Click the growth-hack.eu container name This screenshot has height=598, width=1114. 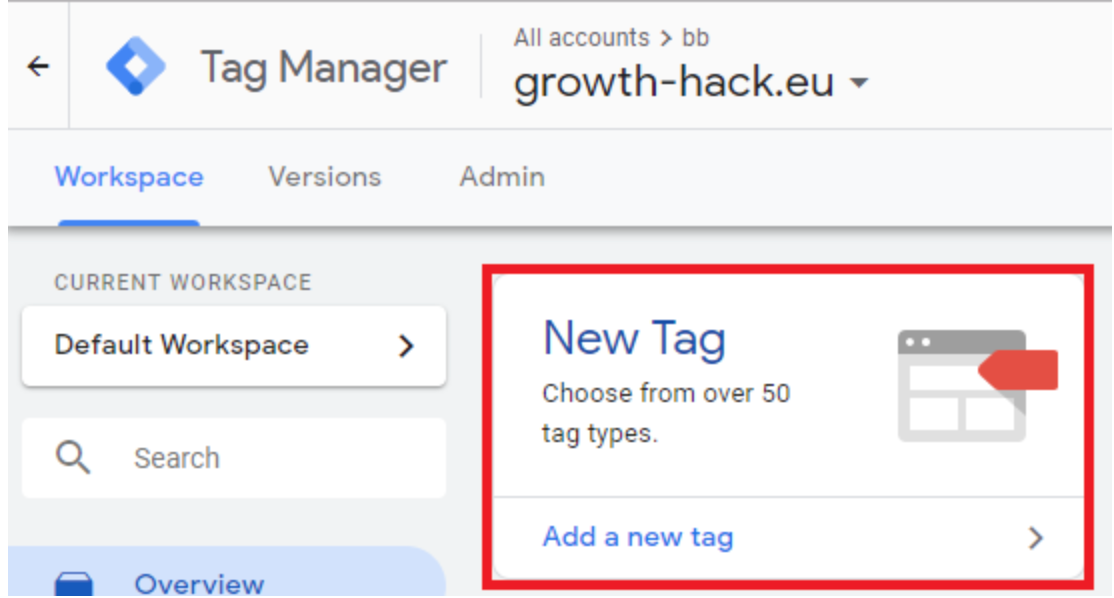pyautogui.click(x=674, y=82)
